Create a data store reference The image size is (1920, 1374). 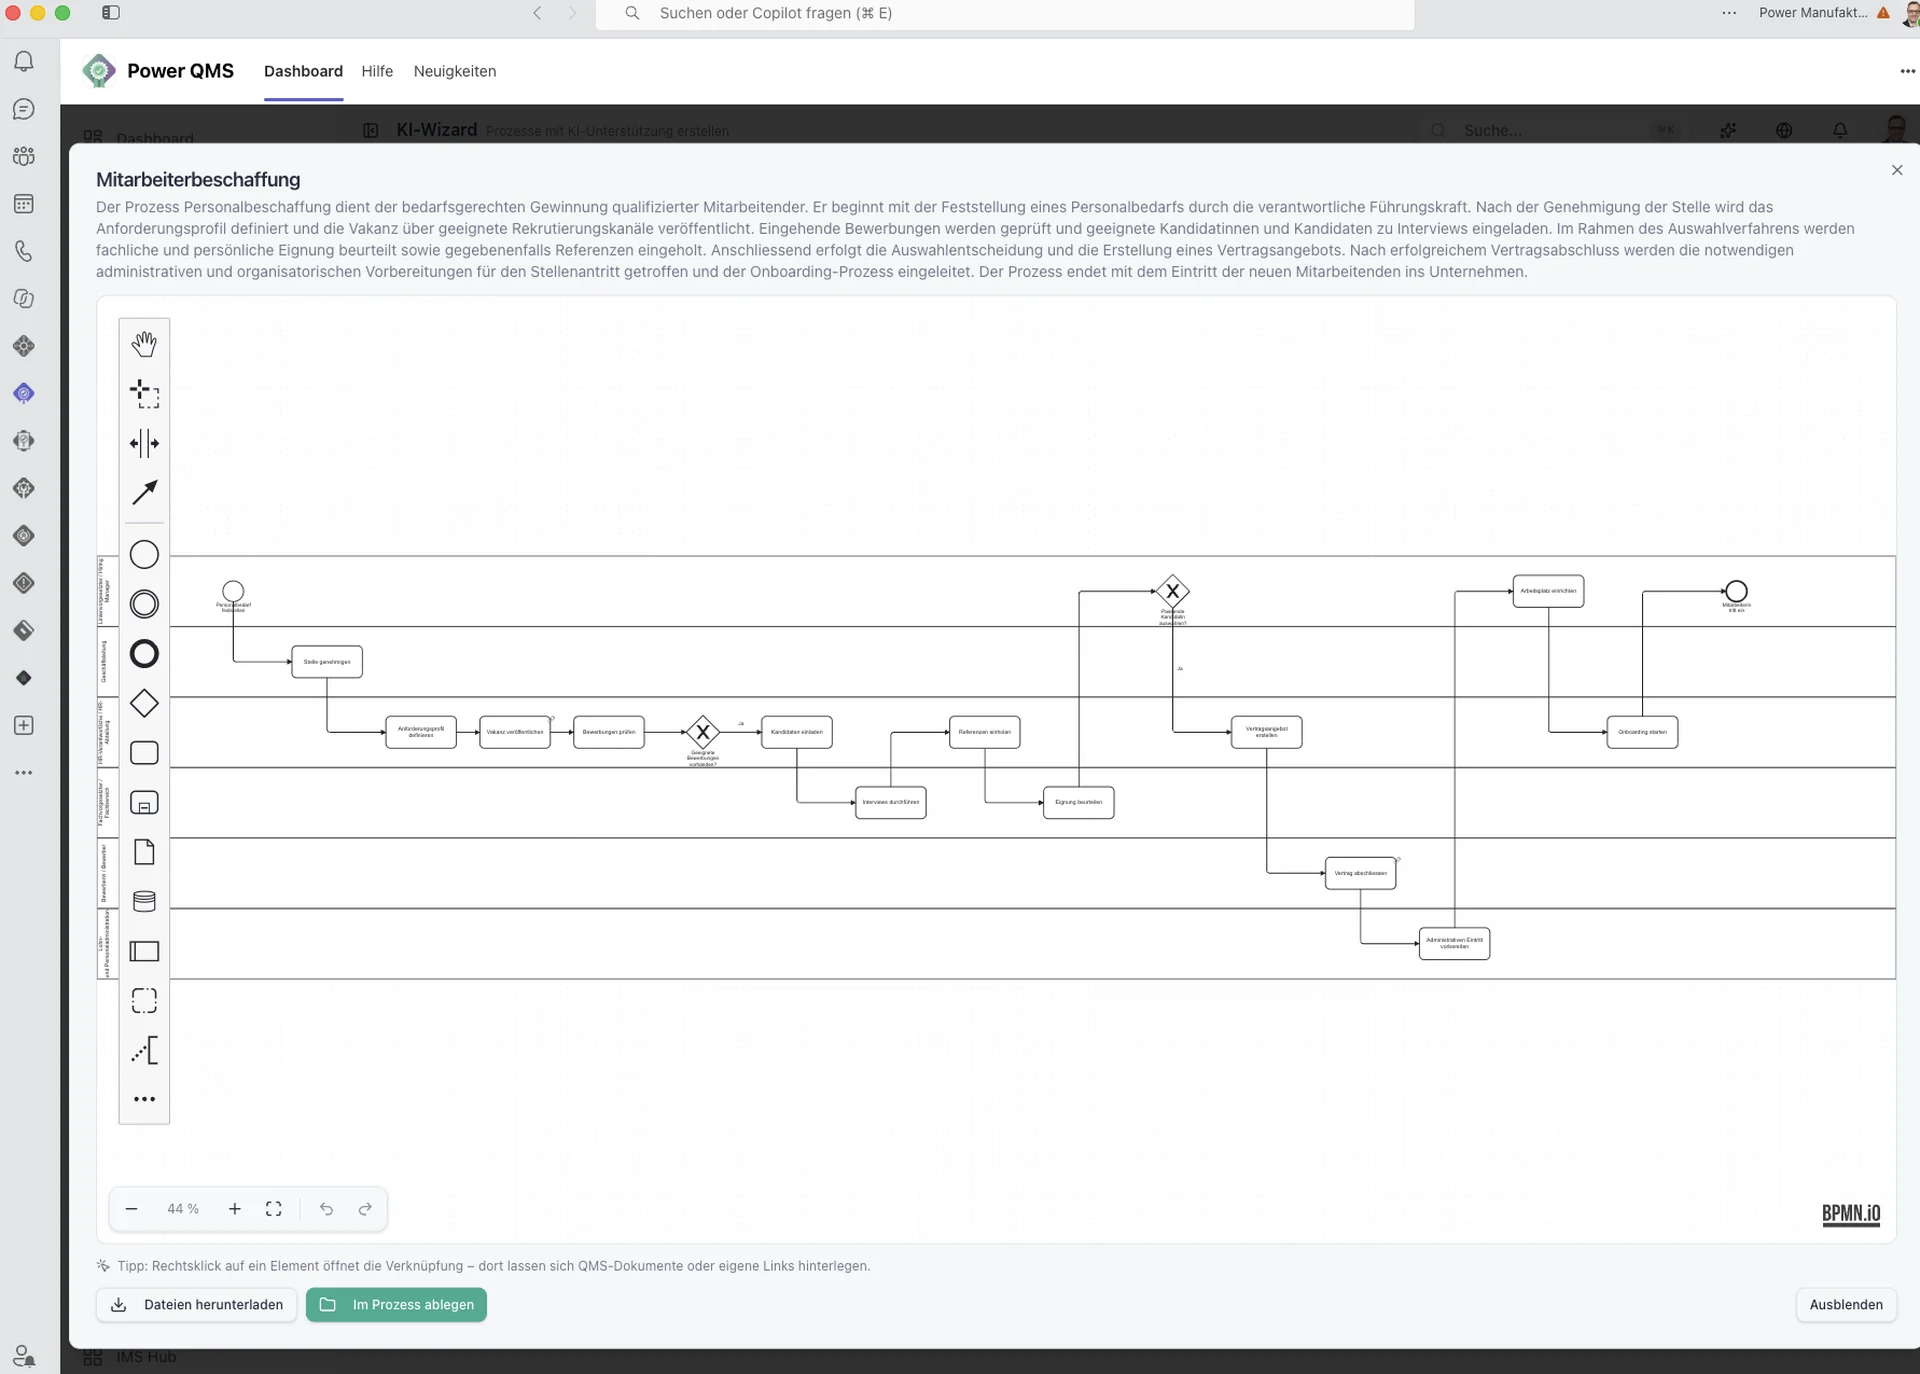click(x=144, y=902)
